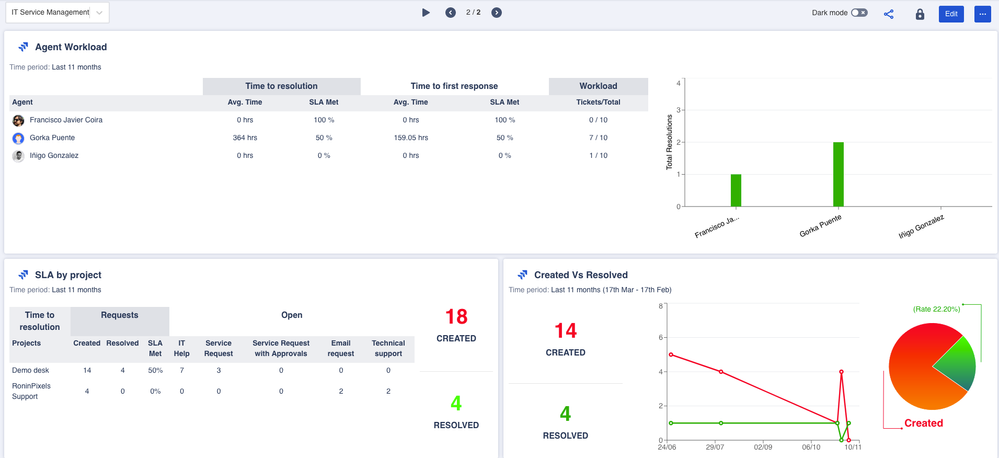Go to previous dashboard page arrow
The image size is (999, 458).
450,13
